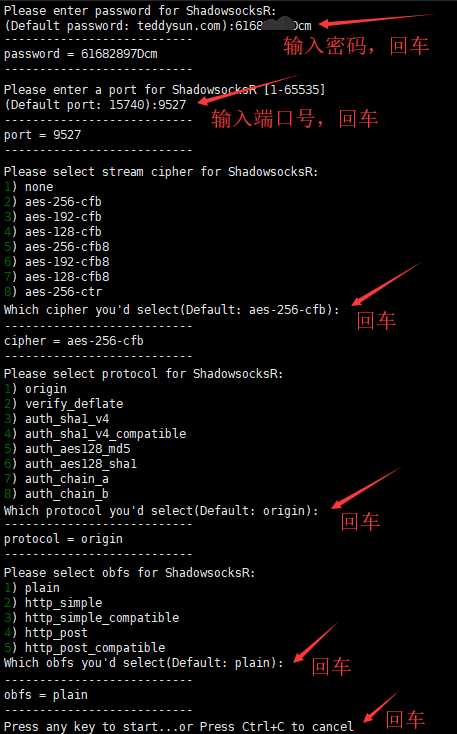Click the red annotation '输入端口号，回车'
The image size is (457, 734).
tap(295, 119)
